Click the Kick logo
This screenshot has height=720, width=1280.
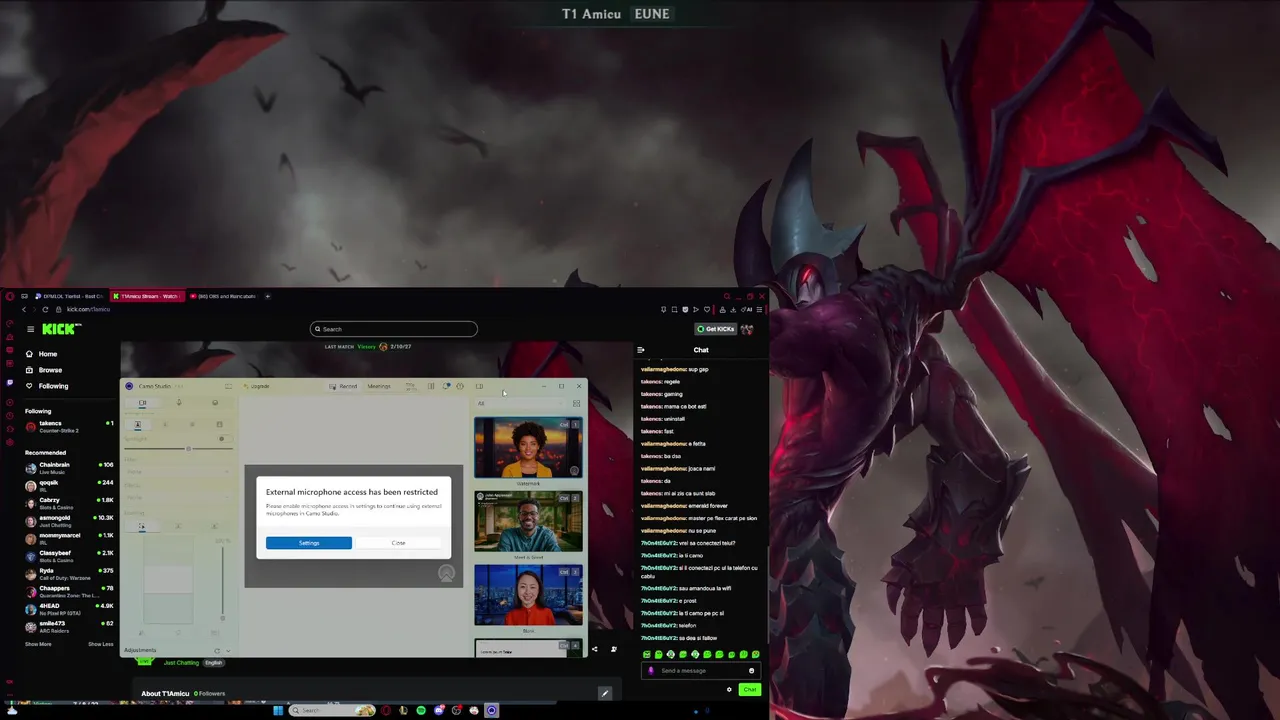pos(61,329)
